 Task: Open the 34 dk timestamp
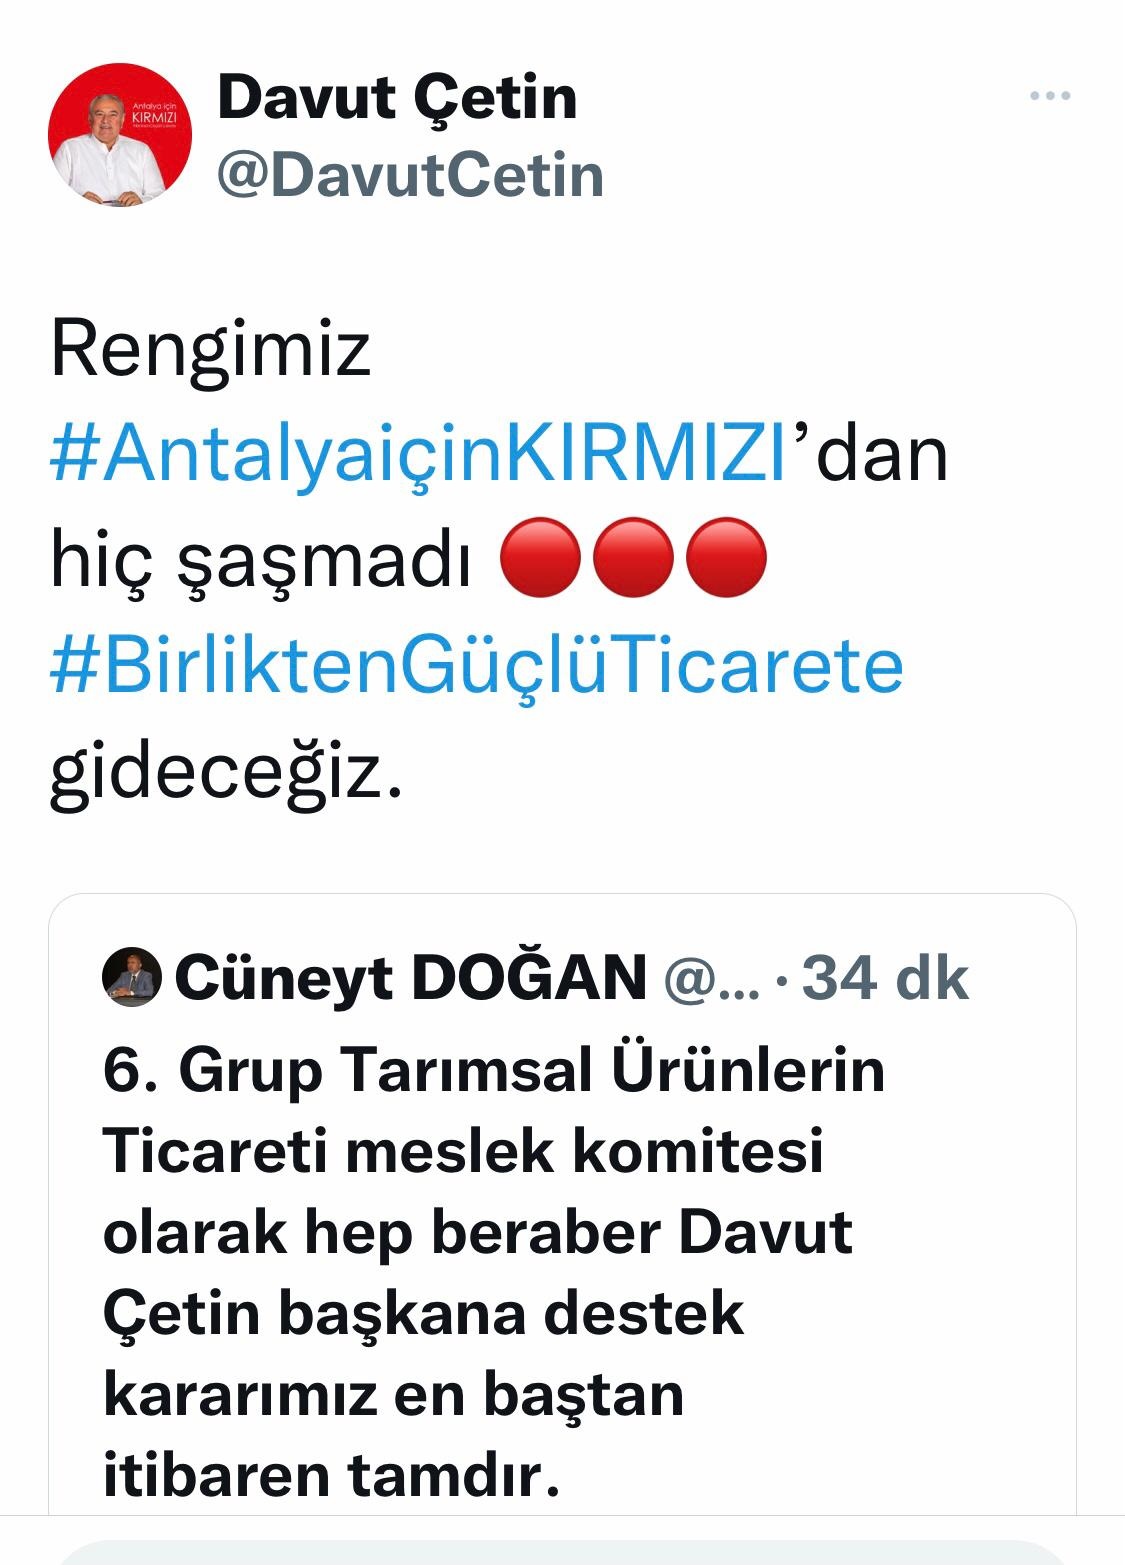coord(885,977)
